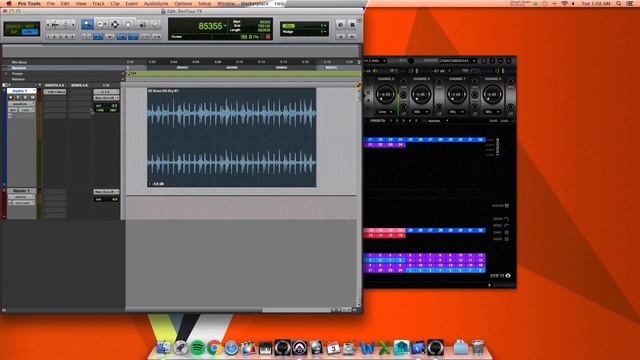Open the Window menu
The width and height of the screenshot is (640, 360).
[x=226, y=3]
